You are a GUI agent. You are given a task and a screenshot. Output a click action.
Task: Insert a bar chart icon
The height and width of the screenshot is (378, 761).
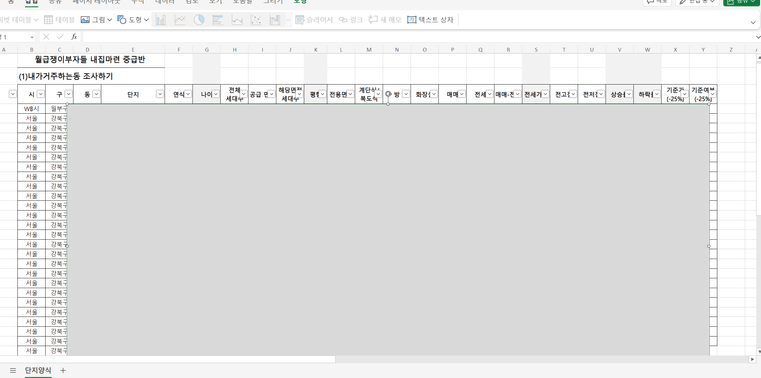tap(218, 20)
